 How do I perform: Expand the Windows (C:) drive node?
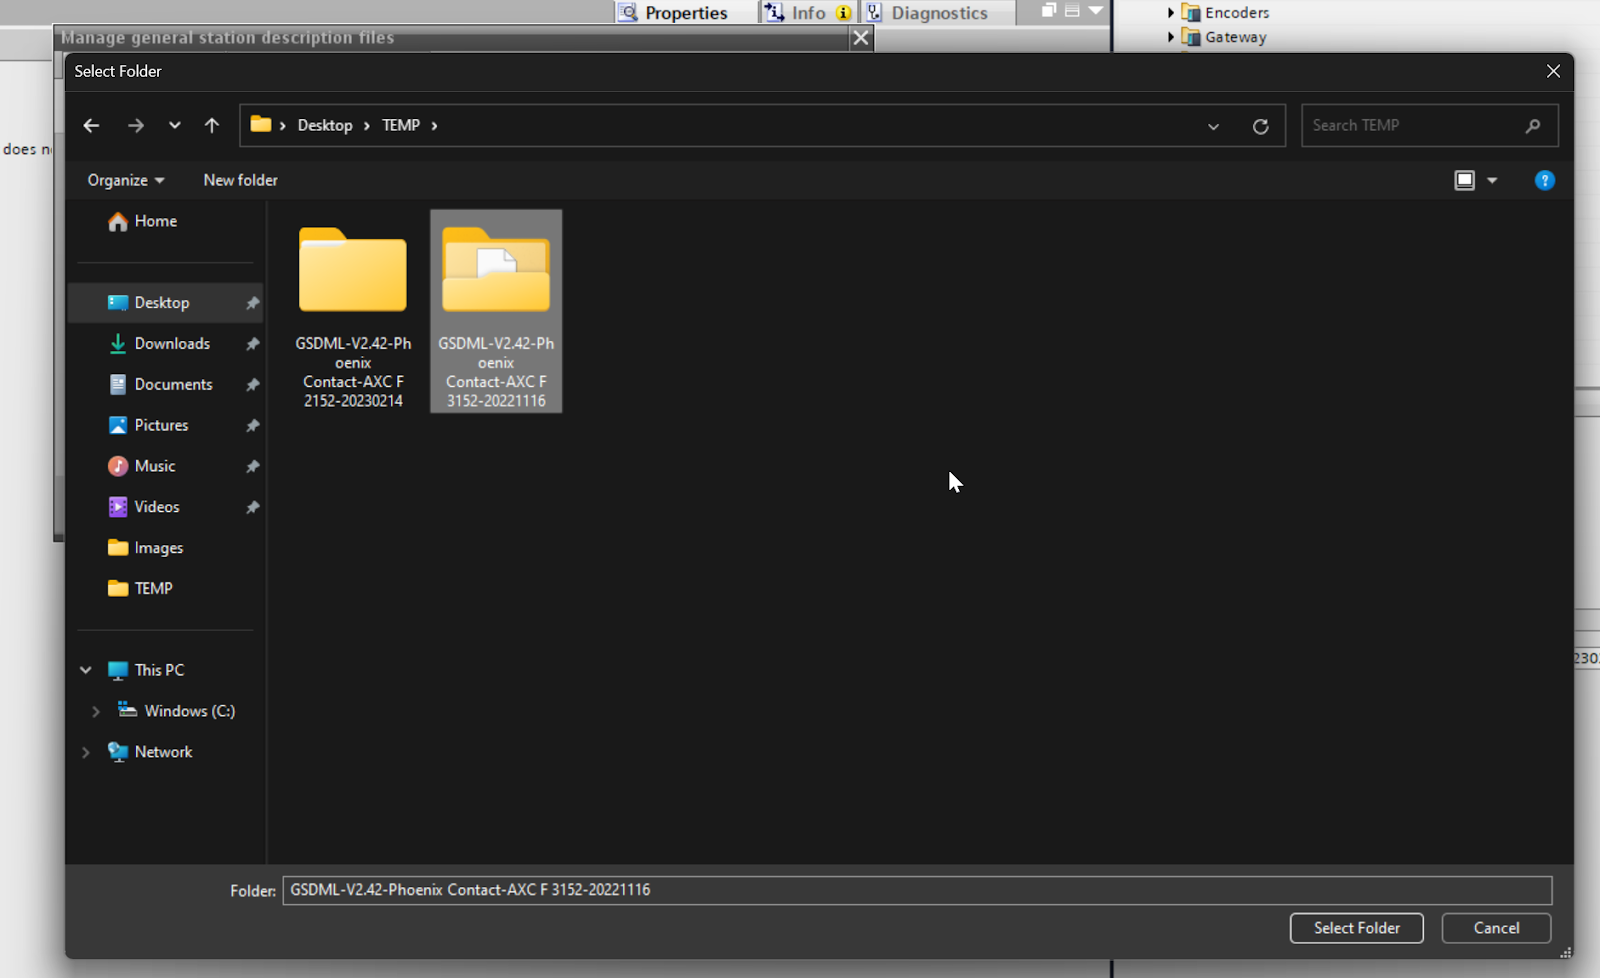click(96, 711)
